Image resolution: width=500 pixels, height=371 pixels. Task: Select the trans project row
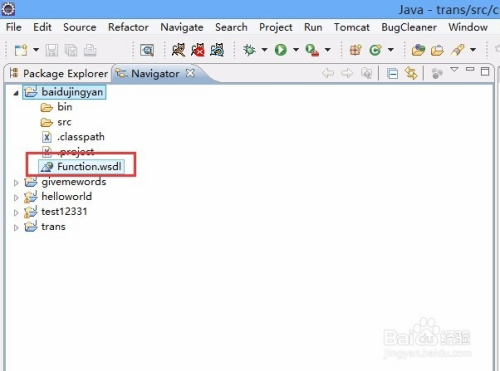click(45, 227)
